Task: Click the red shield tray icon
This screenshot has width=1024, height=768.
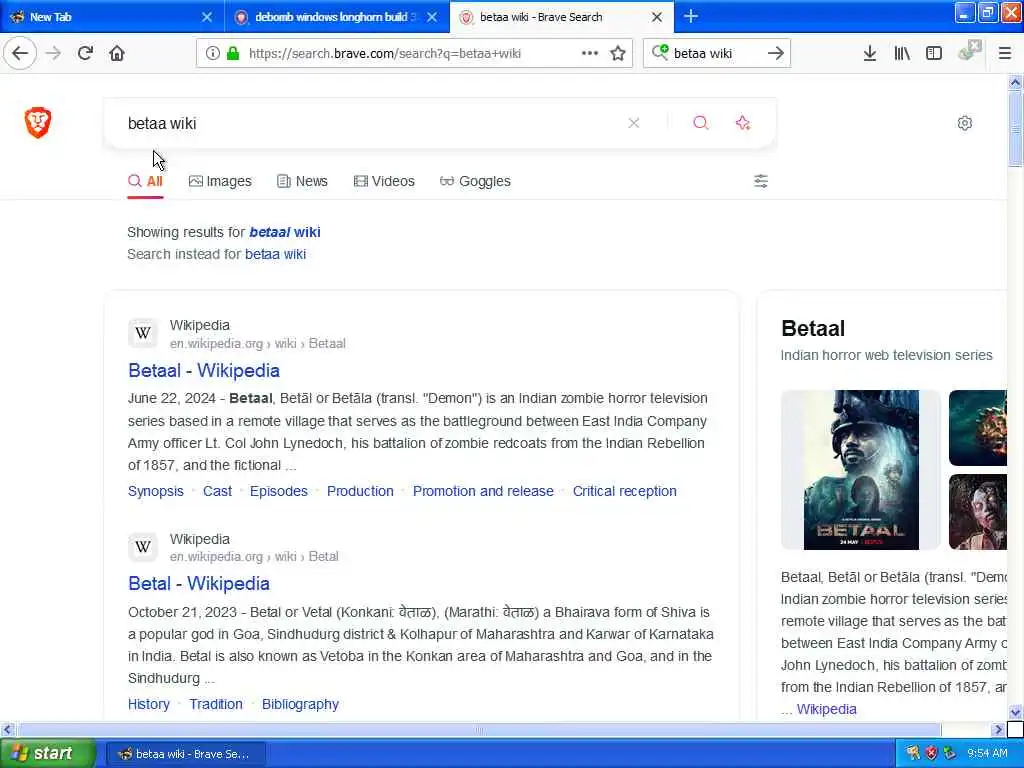Action: tap(931, 753)
